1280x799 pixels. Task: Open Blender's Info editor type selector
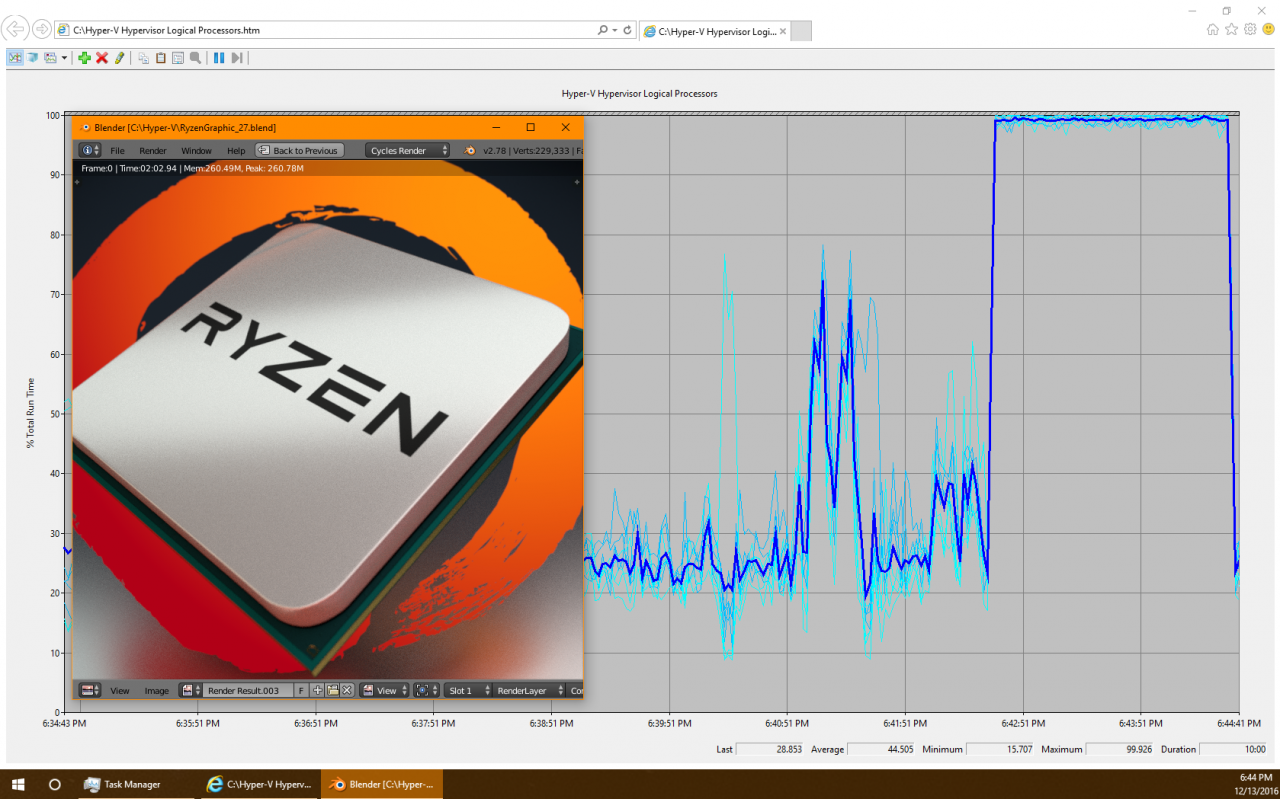click(90, 150)
